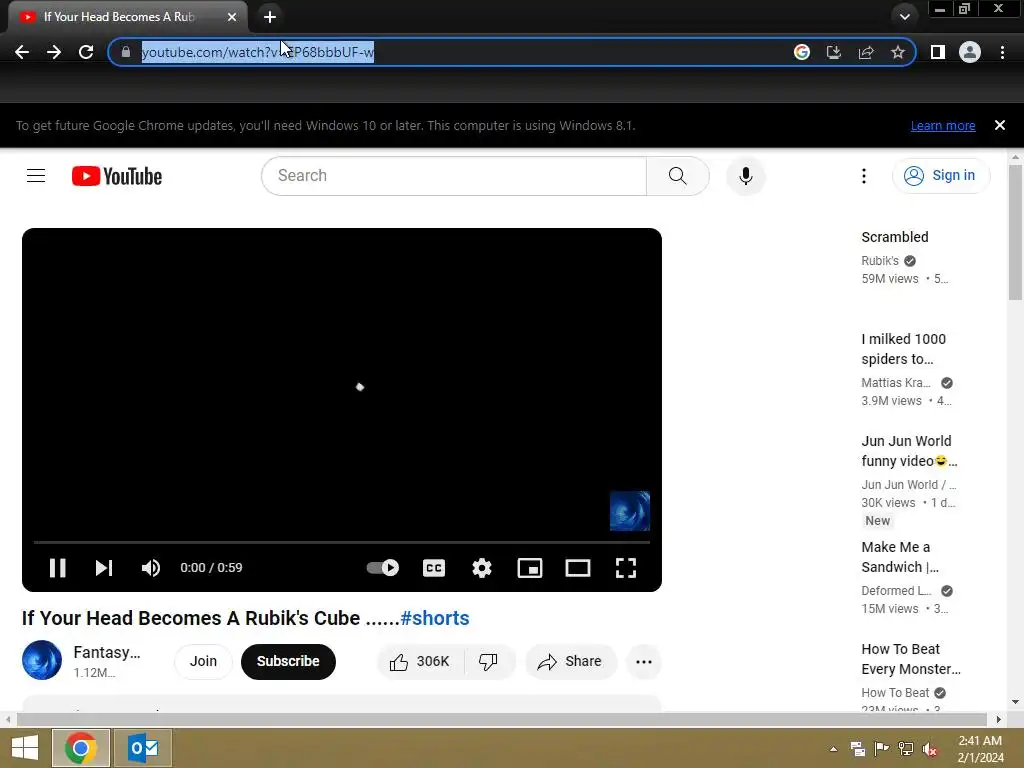Open the YouTube hamburger guide menu
The width and height of the screenshot is (1024, 768).
pos(36,176)
